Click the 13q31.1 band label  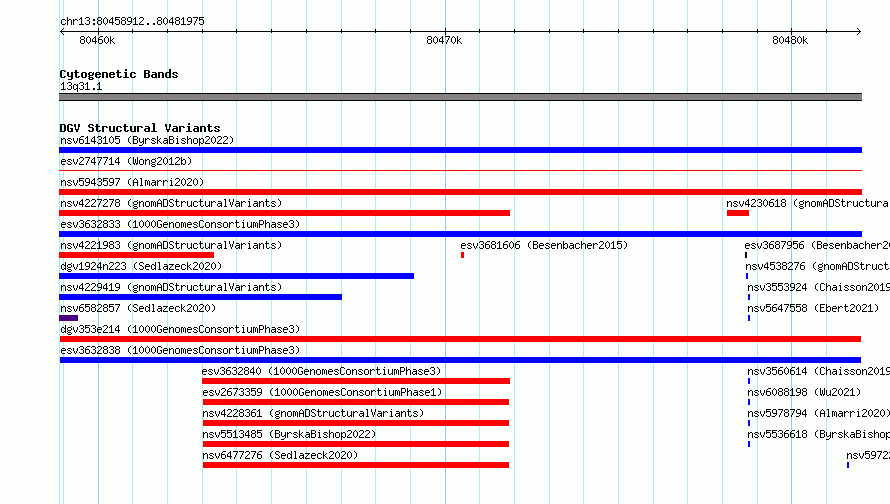click(x=81, y=86)
